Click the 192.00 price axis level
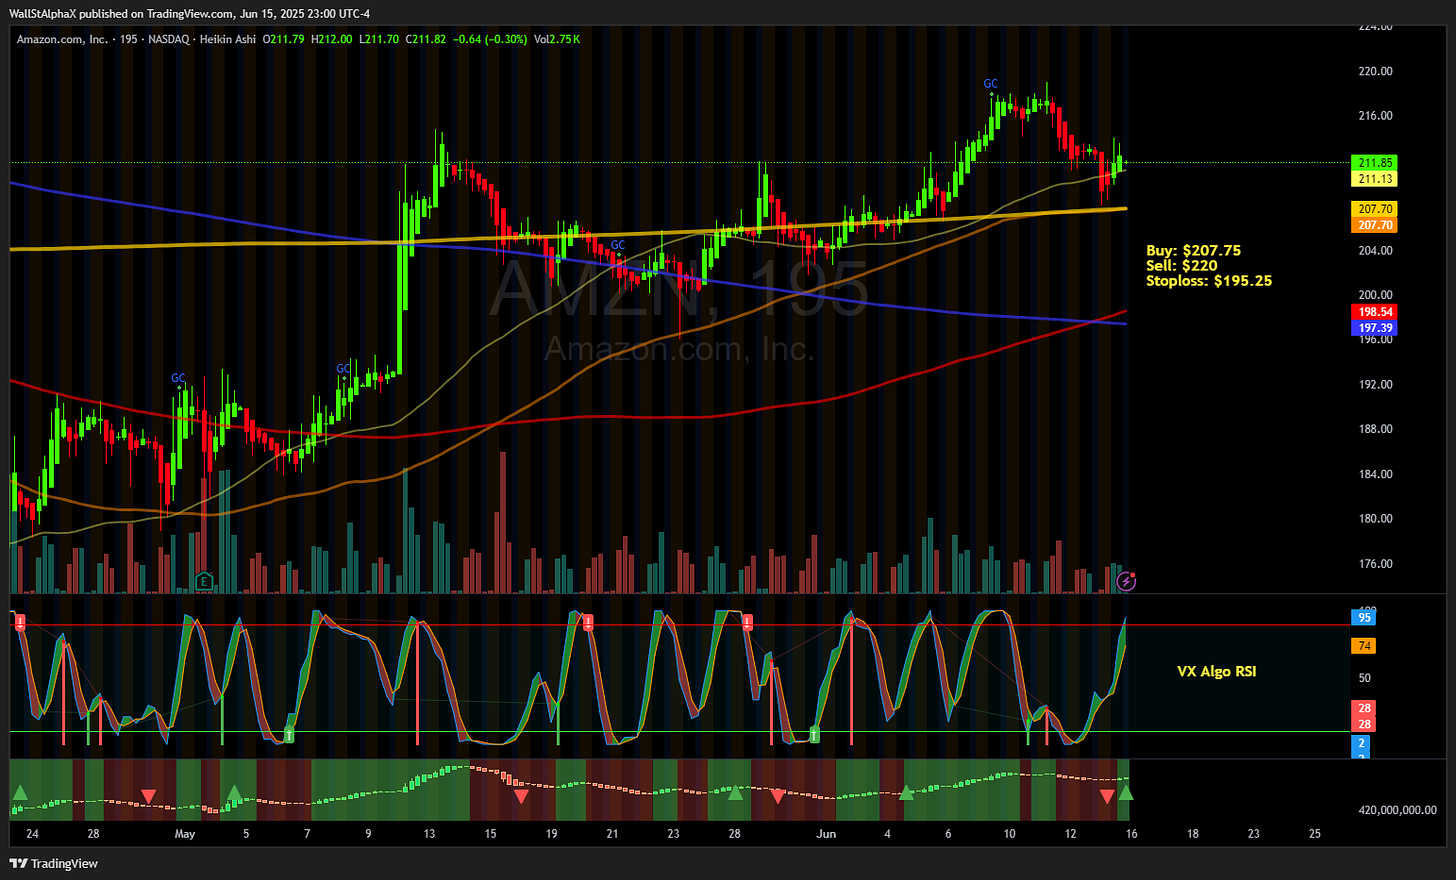This screenshot has height=880, width=1456. [1376, 384]
